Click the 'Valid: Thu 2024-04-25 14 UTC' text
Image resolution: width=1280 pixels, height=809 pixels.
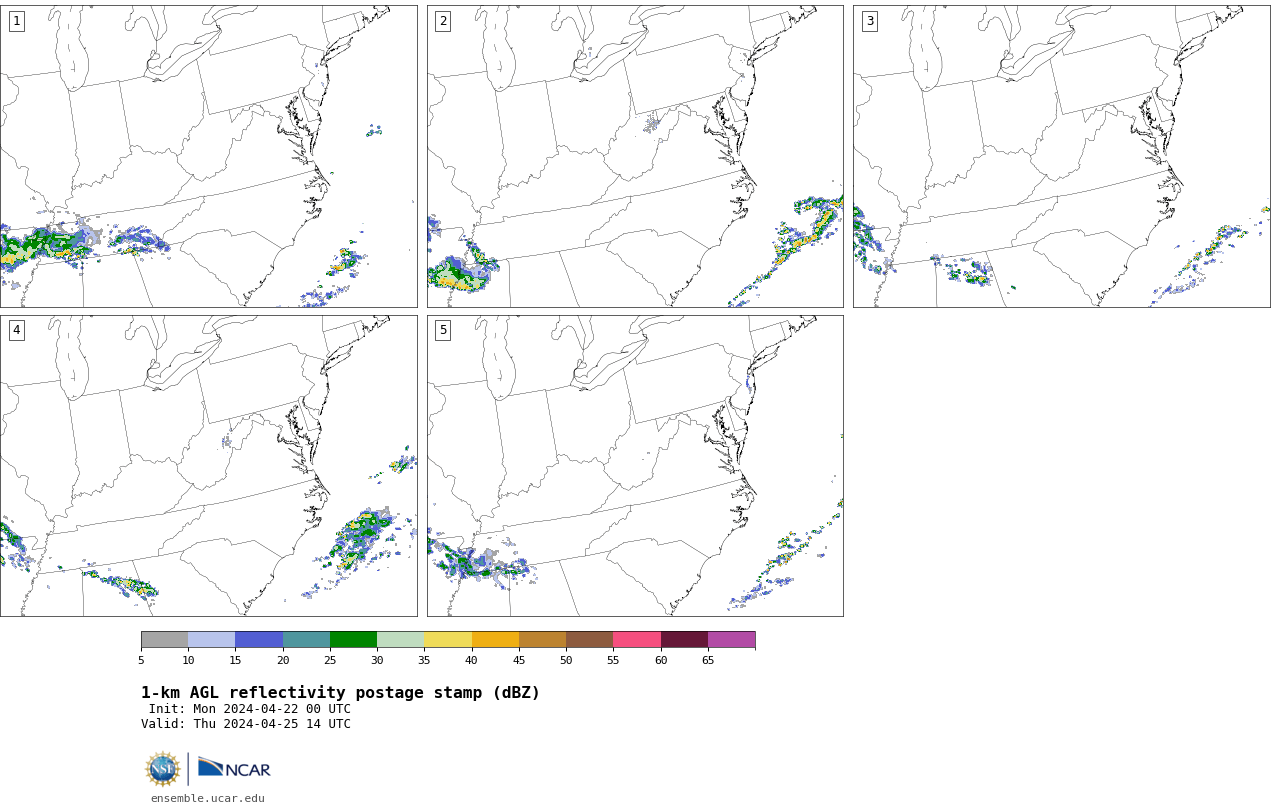[246, 724]
